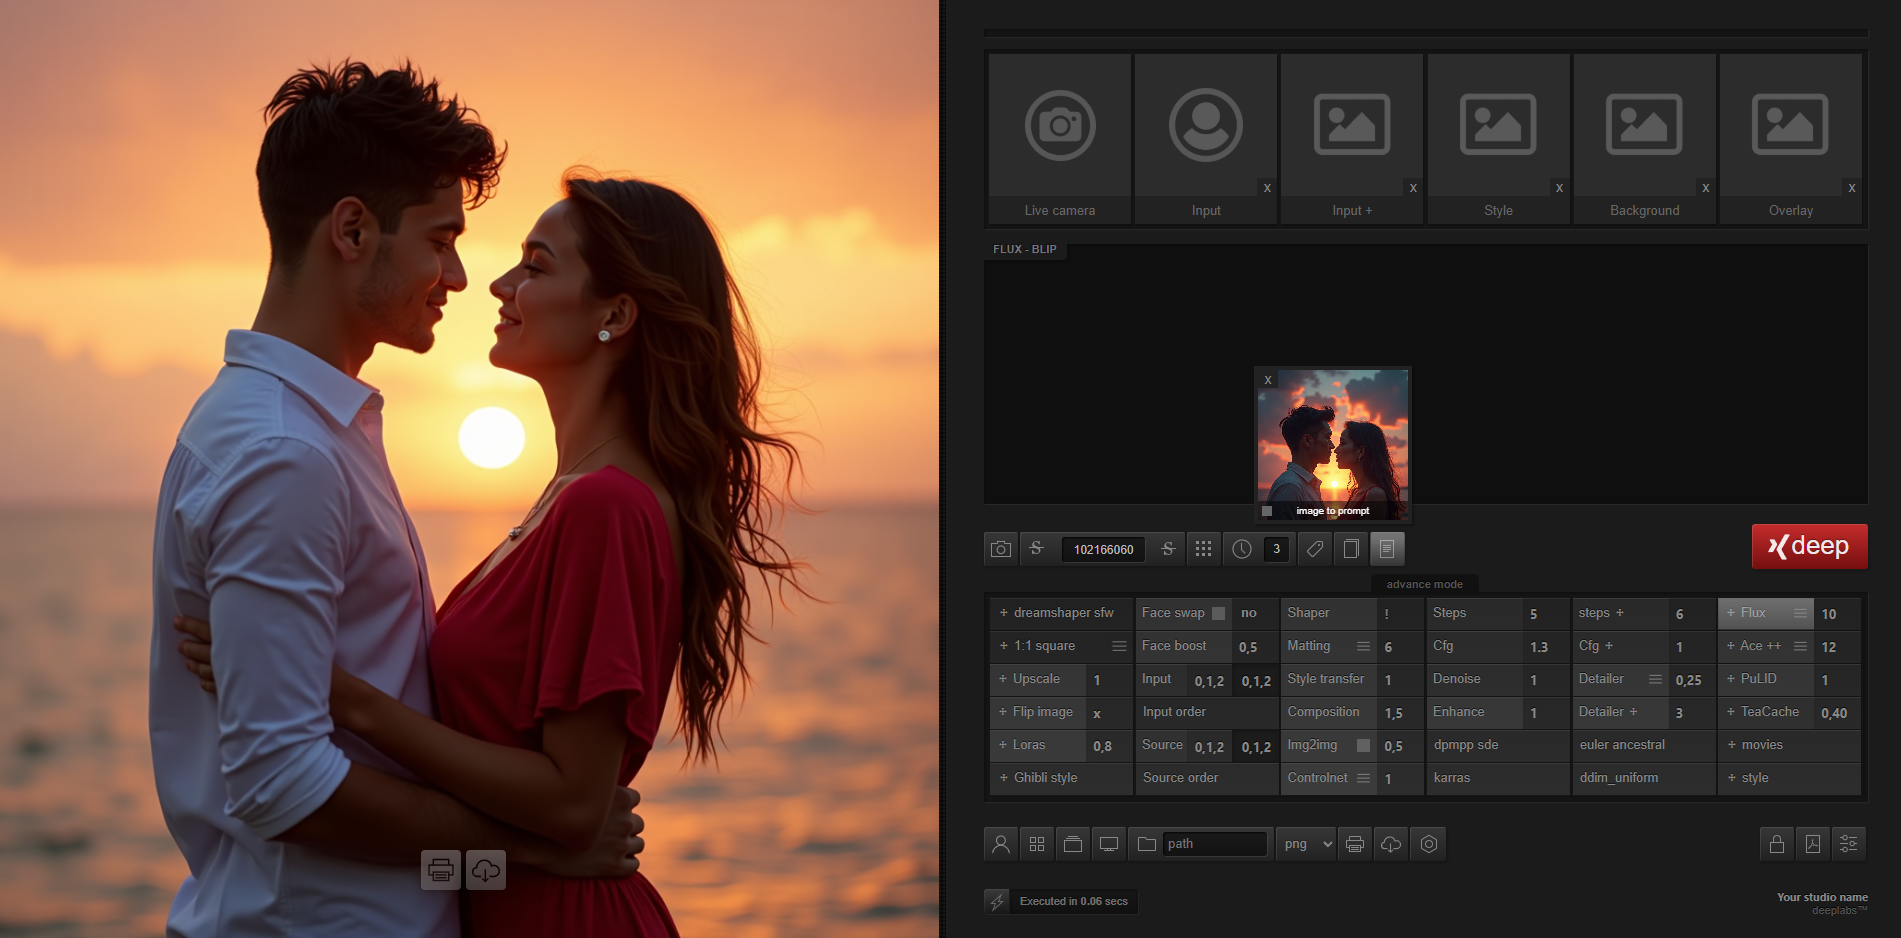1901x938 pixels.
Task: Open the dot grid icon
Action: (x=1203, y=549)
